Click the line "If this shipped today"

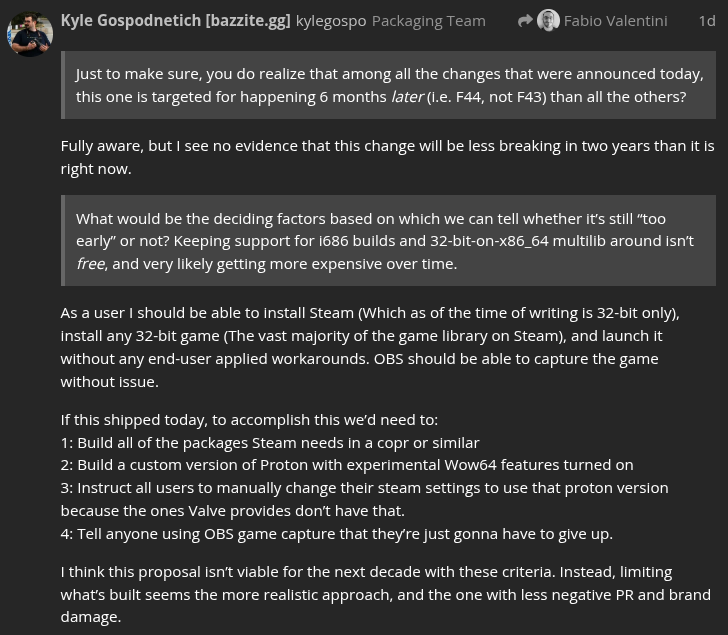tap(249, 420)
